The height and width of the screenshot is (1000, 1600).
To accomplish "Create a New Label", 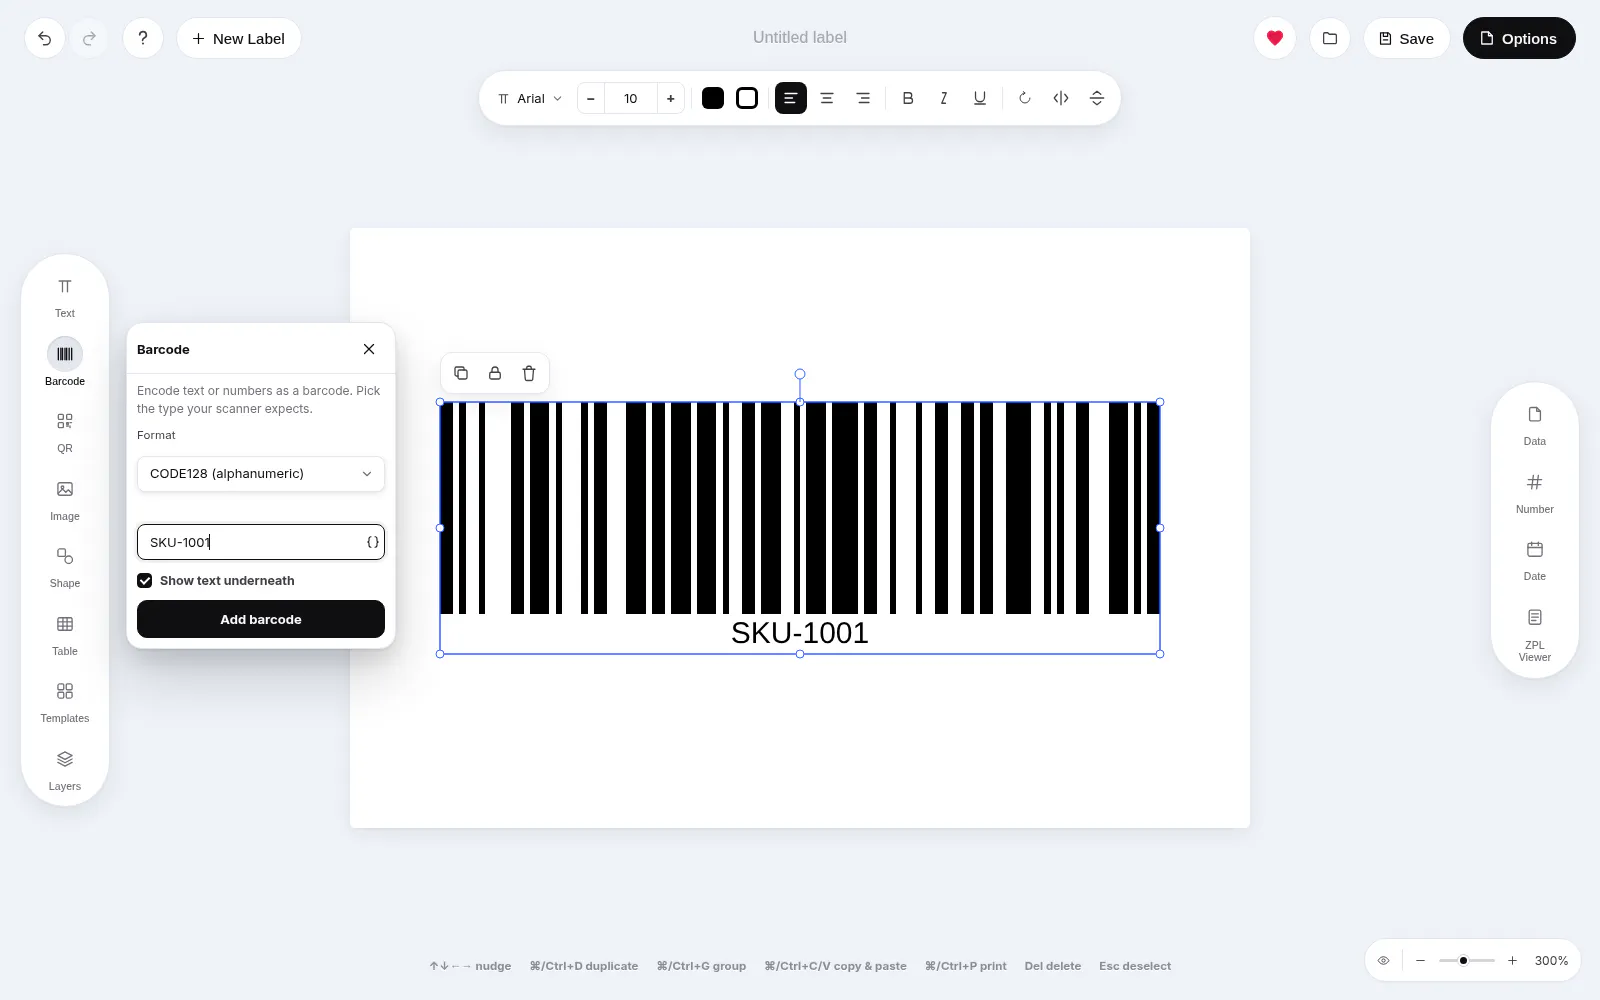I will click(239, 38).
